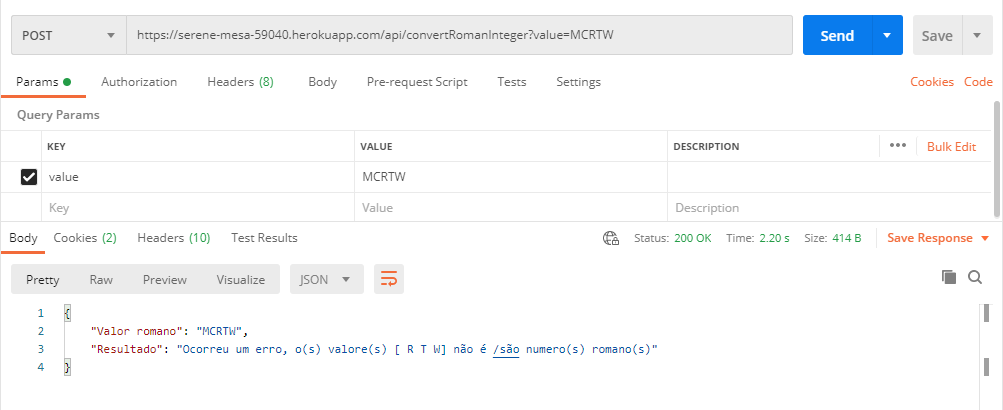The height and width of the screenshot is (410, 1003).
Task: Open the three-dots column options
Action: 897,146
